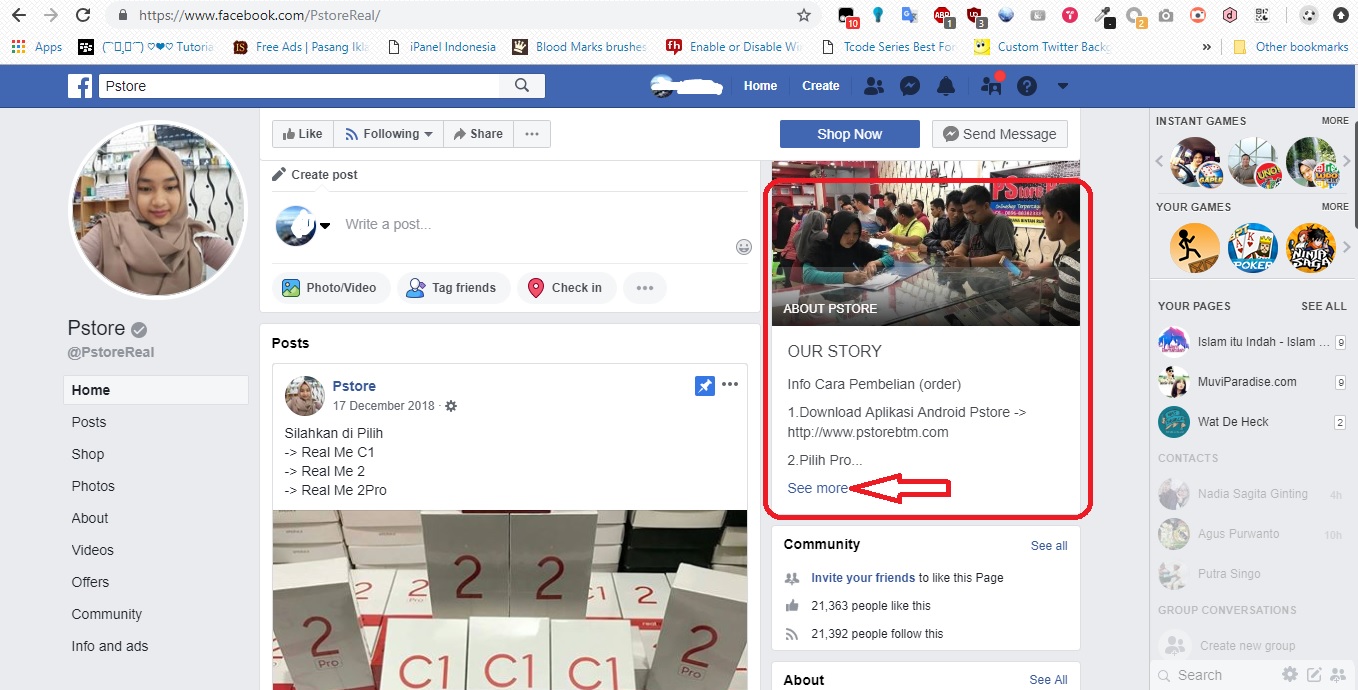
Task: Click Create in the top header
Action: pos(821,86)
